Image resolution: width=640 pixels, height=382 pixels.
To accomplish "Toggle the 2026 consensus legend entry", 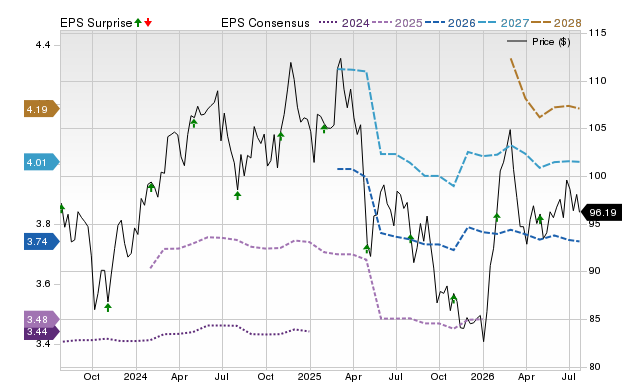I will (450, 23).
